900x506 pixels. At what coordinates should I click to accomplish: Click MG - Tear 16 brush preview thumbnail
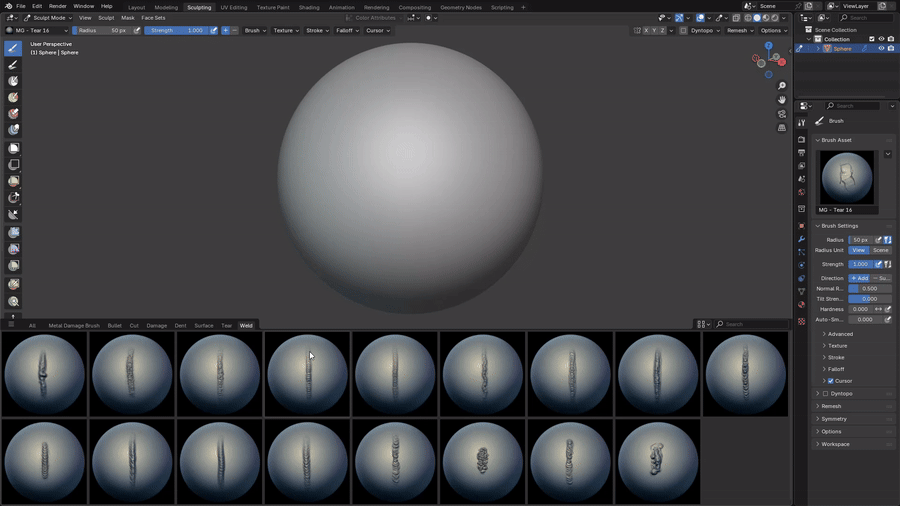click(847, 177)
